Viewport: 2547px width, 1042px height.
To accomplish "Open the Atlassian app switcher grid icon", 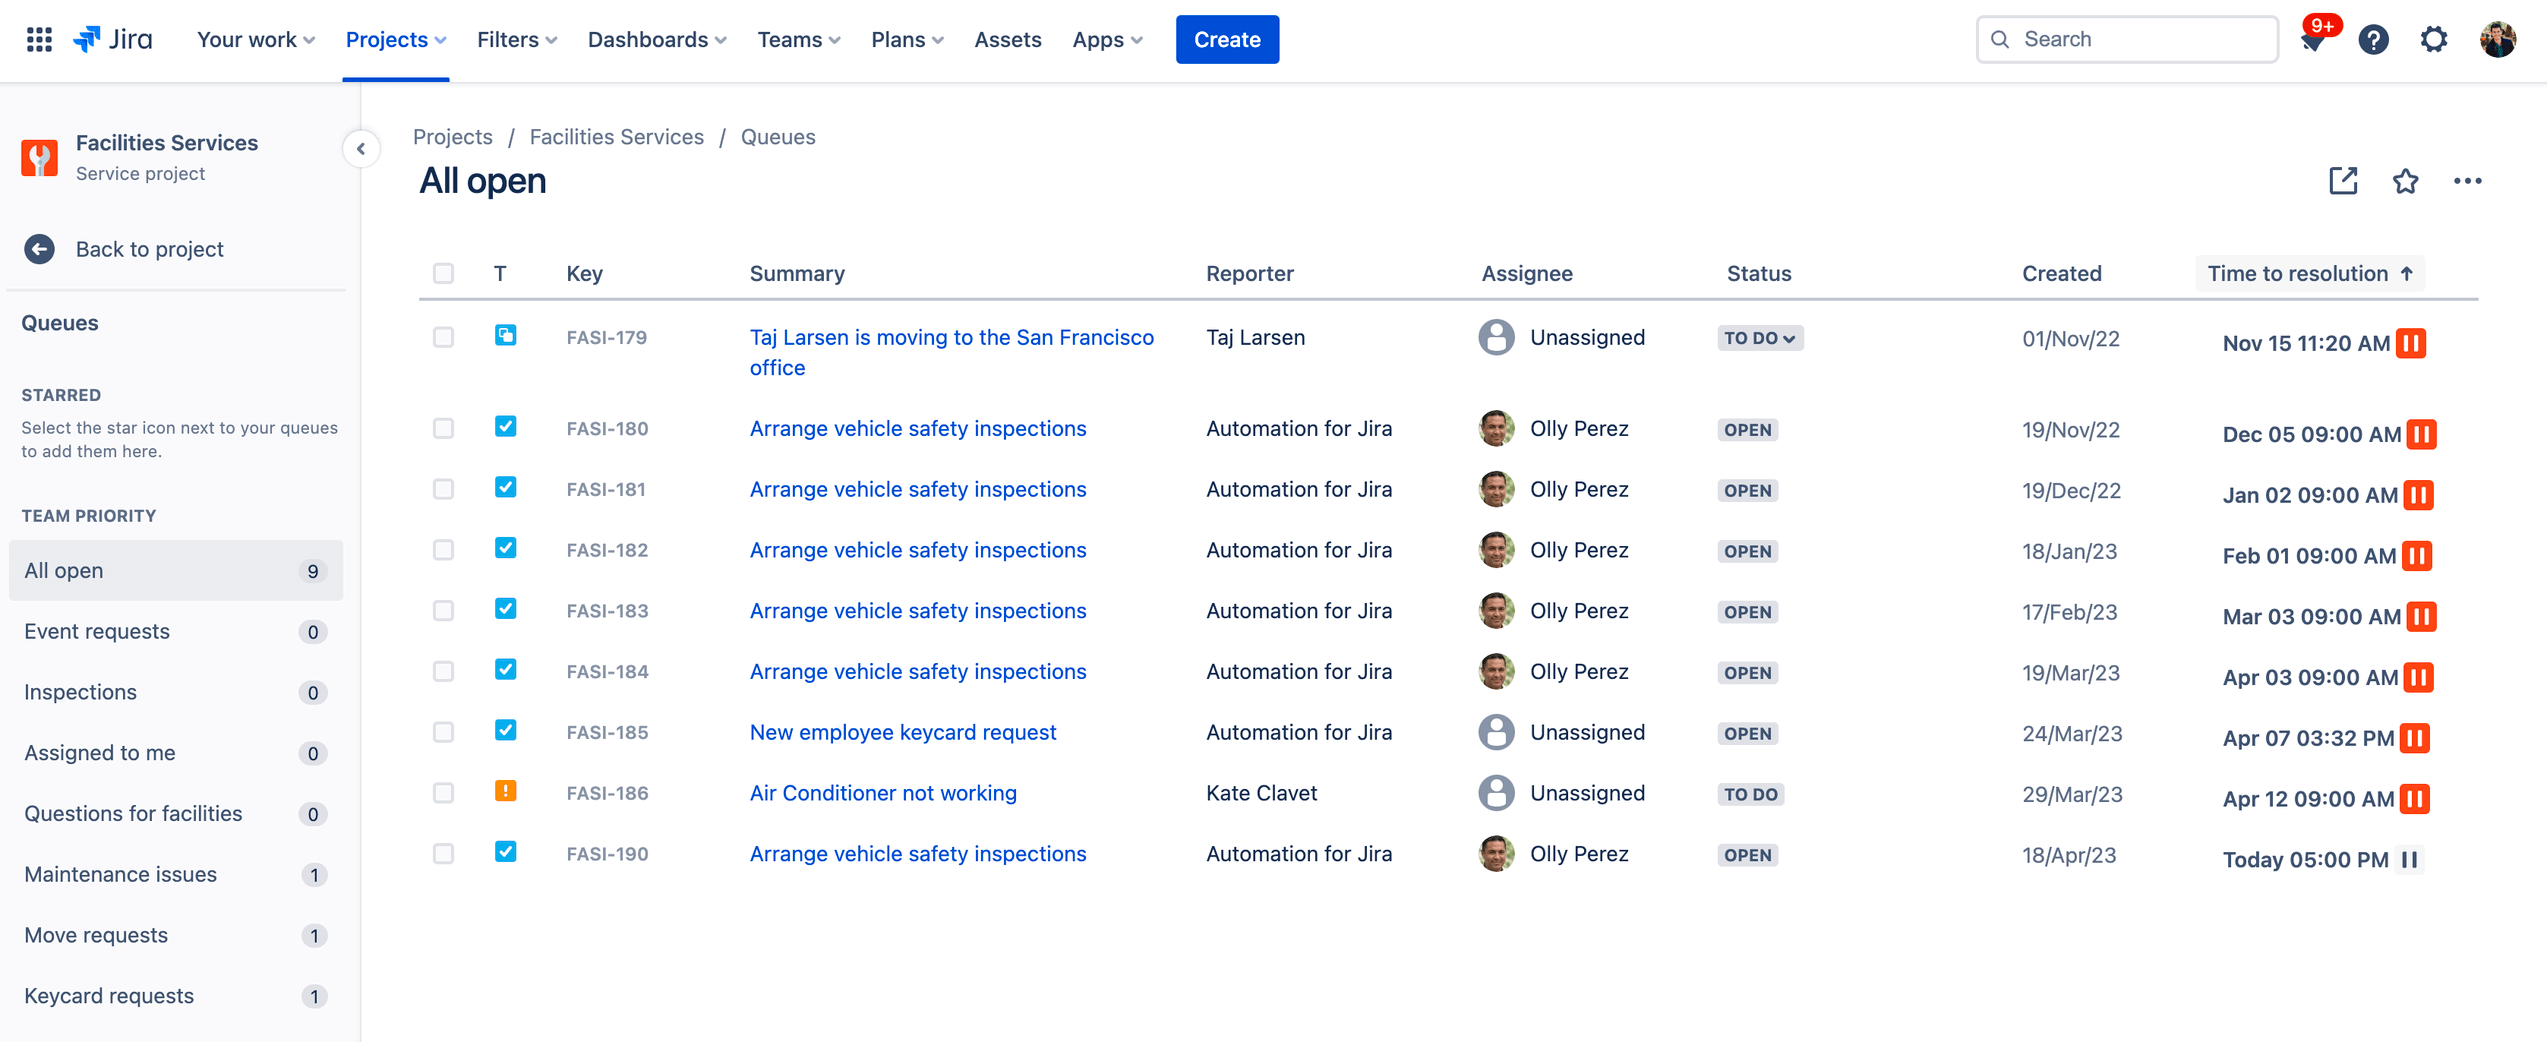I will pyautogui.click(x=38, y=39).
